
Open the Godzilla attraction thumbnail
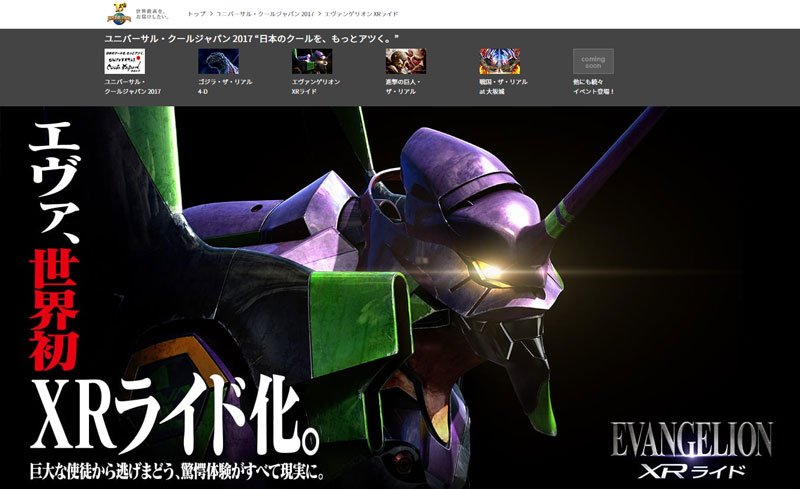click(218, 61)
